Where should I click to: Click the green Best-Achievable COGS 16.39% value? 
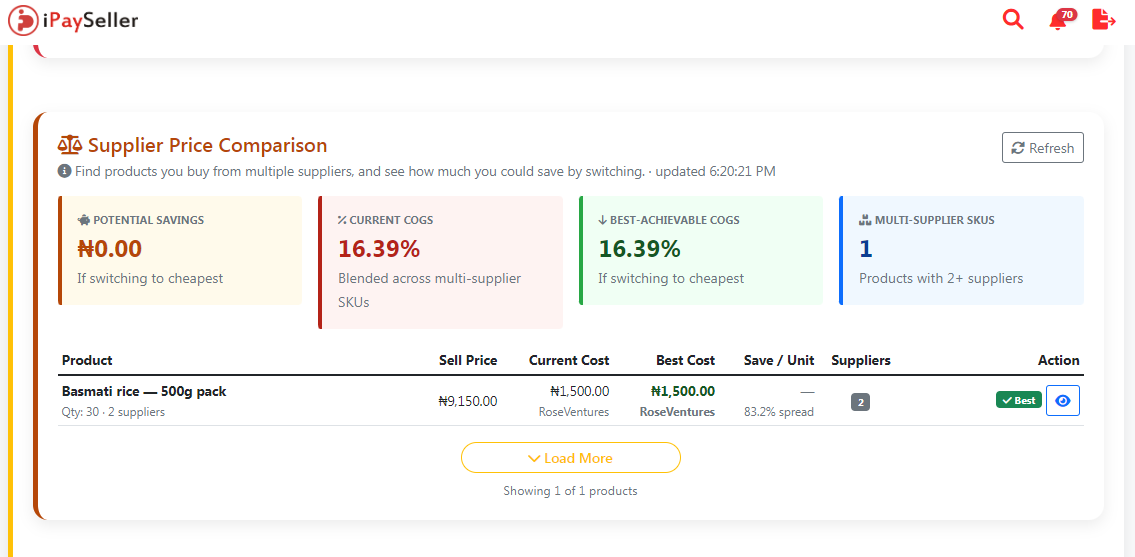(639, 248)
